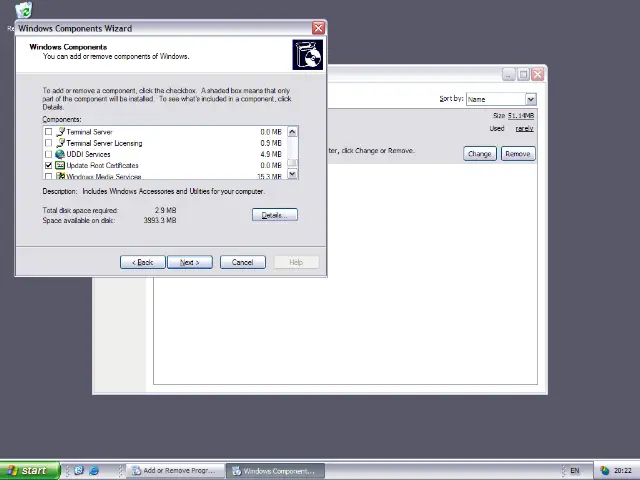The width and height of the screenshot is (640, 480).
Task: Click the taskbar clock showing 20:22
Action: (622, 471)
